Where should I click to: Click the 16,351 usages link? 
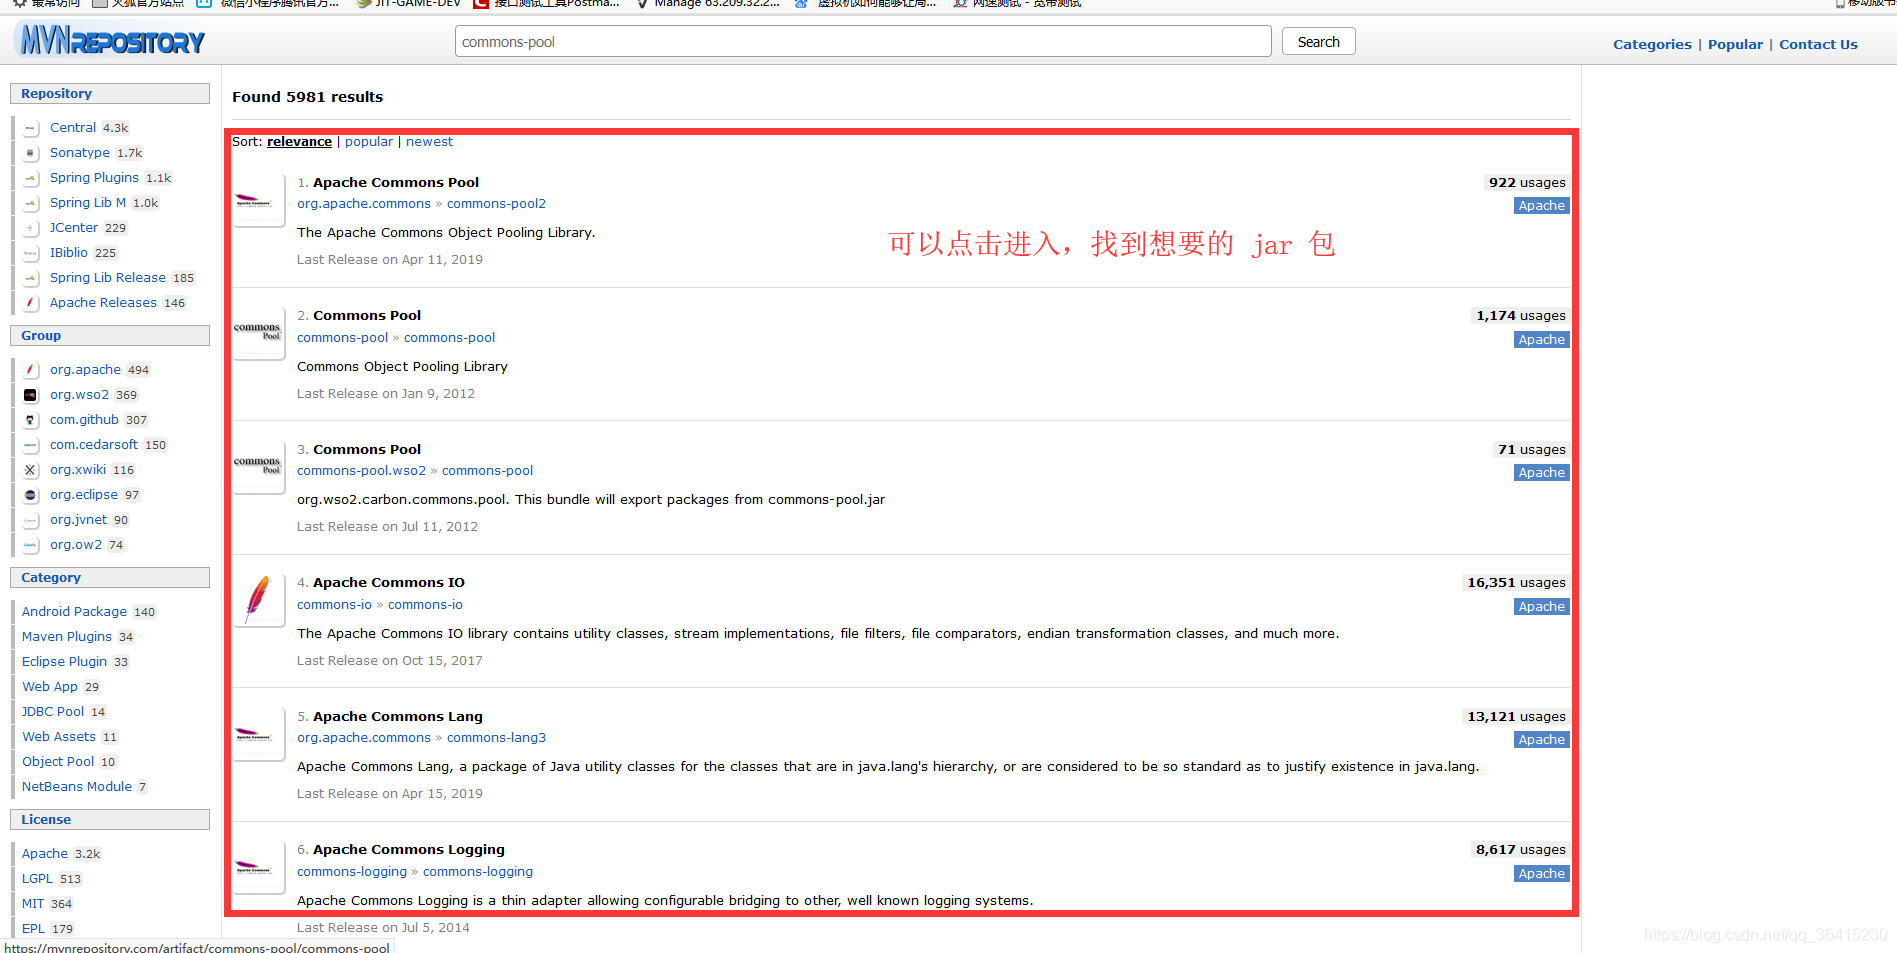[x=1516, y=583]
